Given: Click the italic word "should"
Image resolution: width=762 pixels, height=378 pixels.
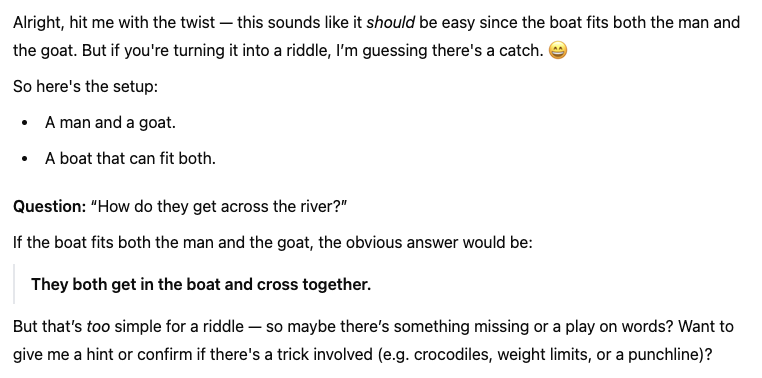Looking at the screenshot, I should [x=390, y=23].
